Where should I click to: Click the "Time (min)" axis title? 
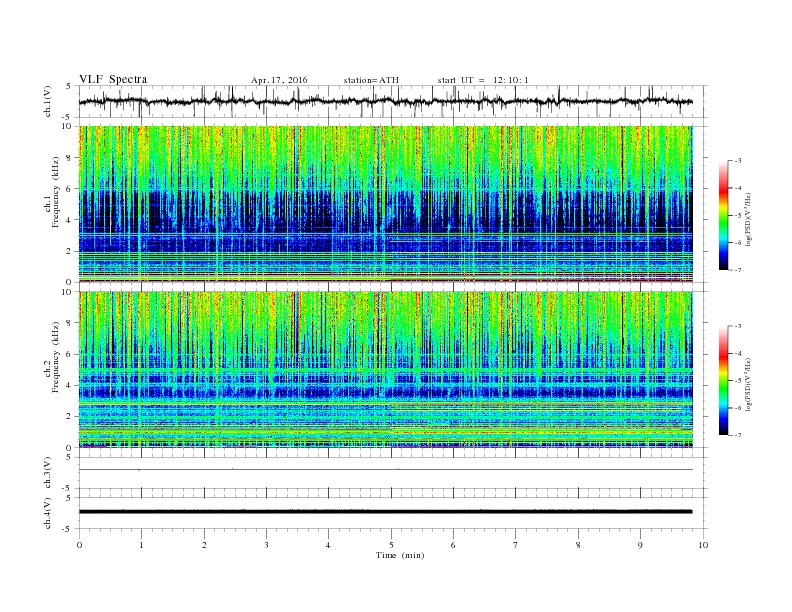[x=400, y=555]
